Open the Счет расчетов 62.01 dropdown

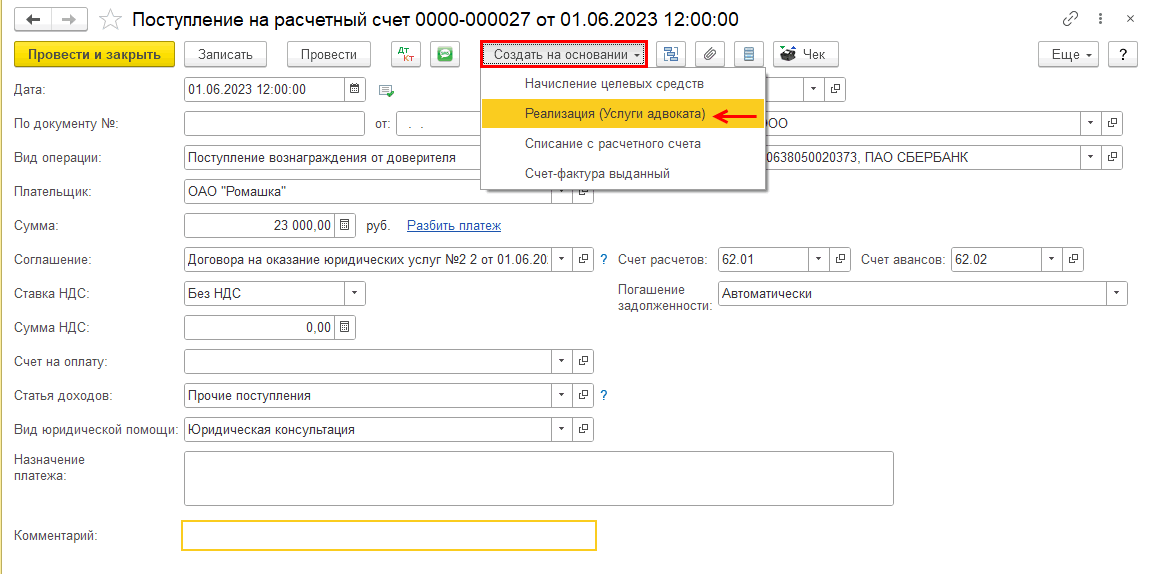819,260
